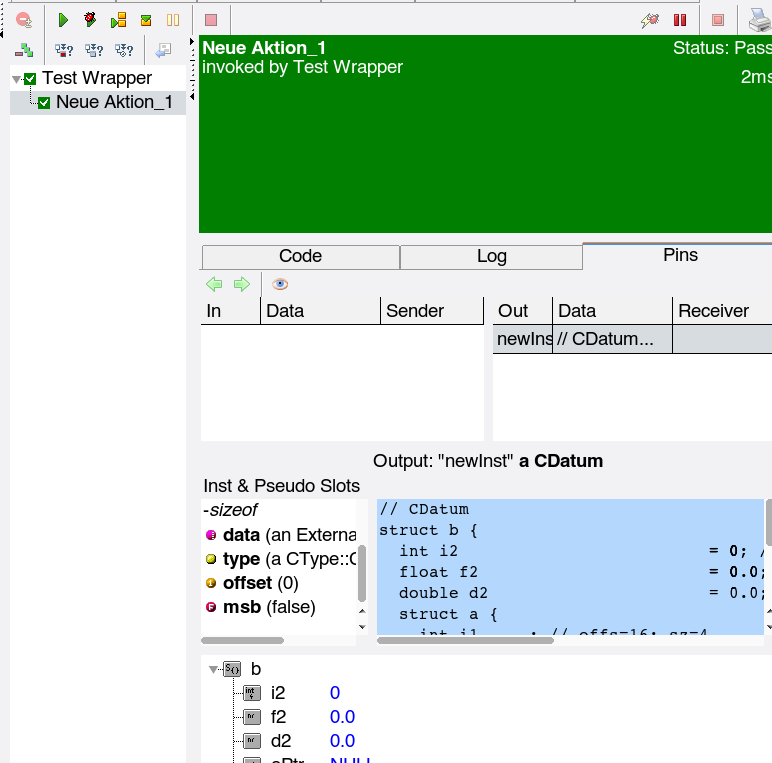Click the slots list down scroll arrow
The height and width of the screenshot is (763, 772).
(361, 627)
